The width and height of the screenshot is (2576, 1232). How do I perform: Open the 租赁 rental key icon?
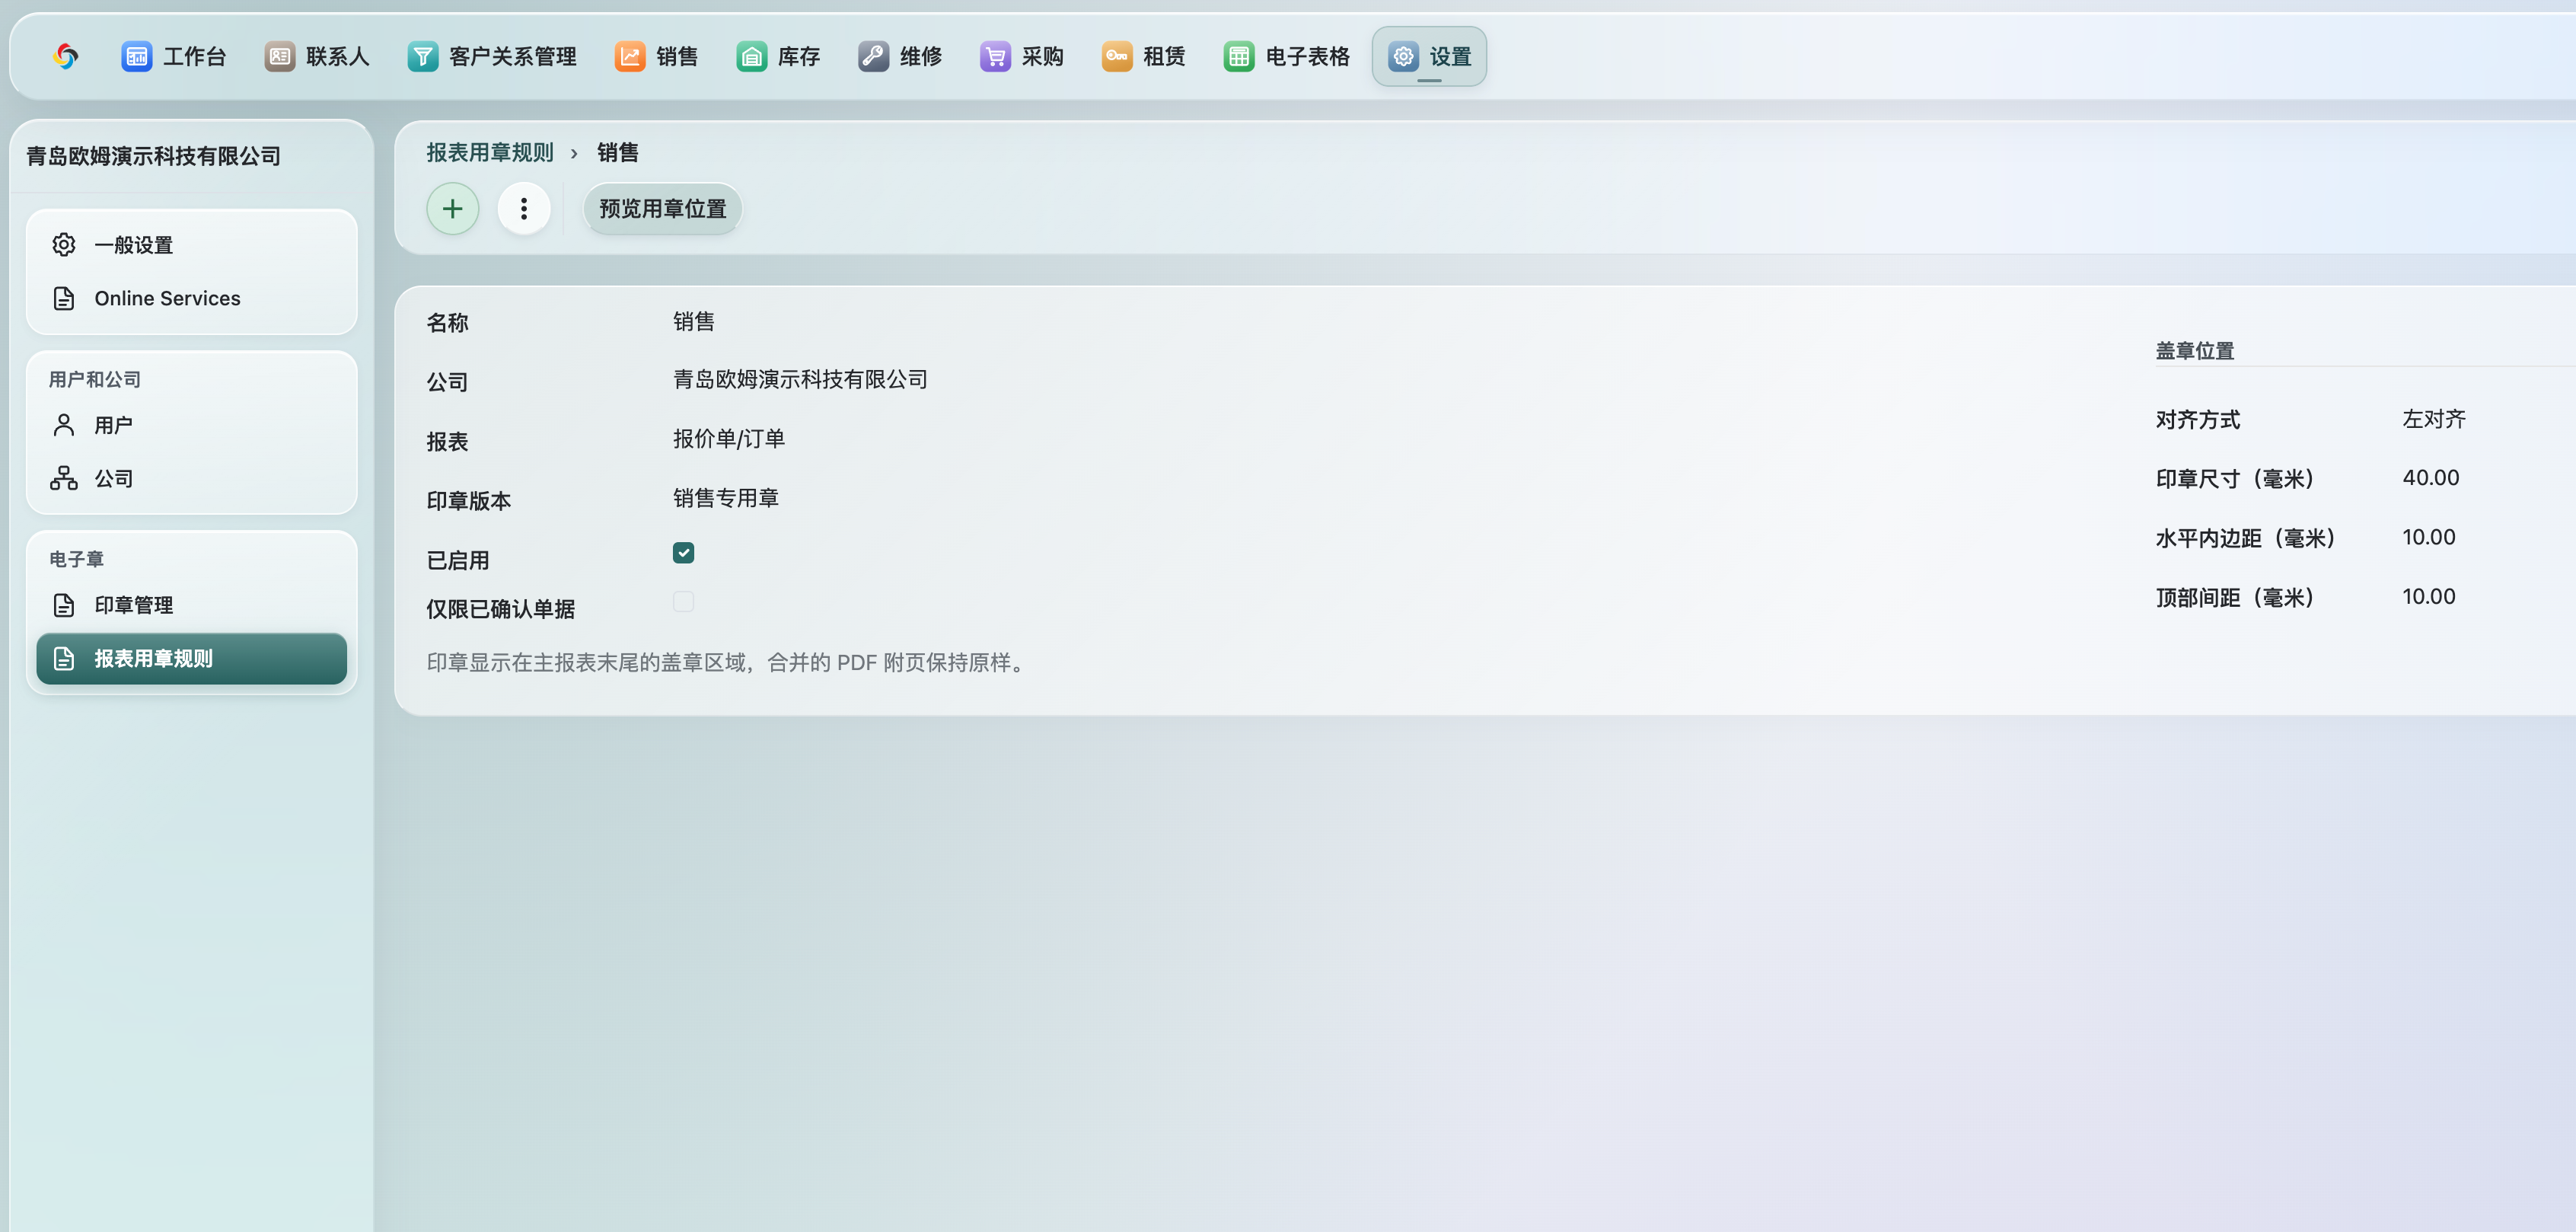point(1117,56)
